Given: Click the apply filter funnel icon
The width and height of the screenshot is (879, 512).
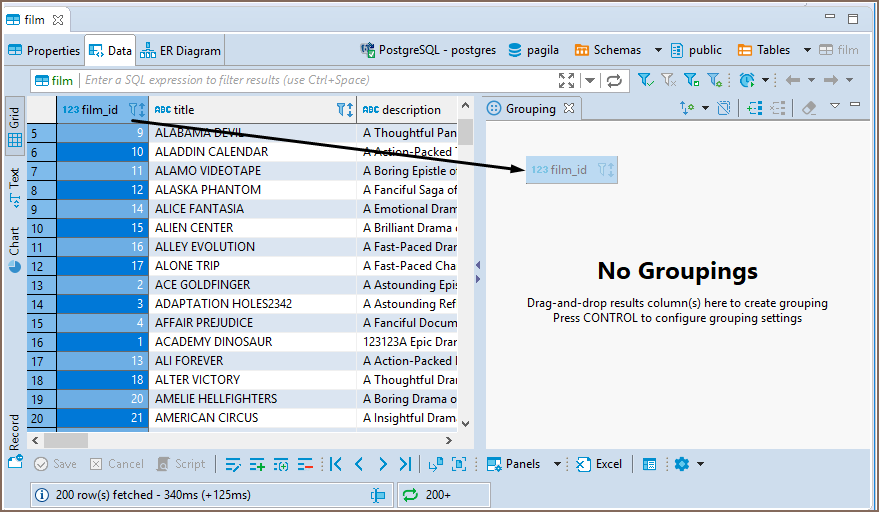Looking at the screenshot, I should click(645, 80).
